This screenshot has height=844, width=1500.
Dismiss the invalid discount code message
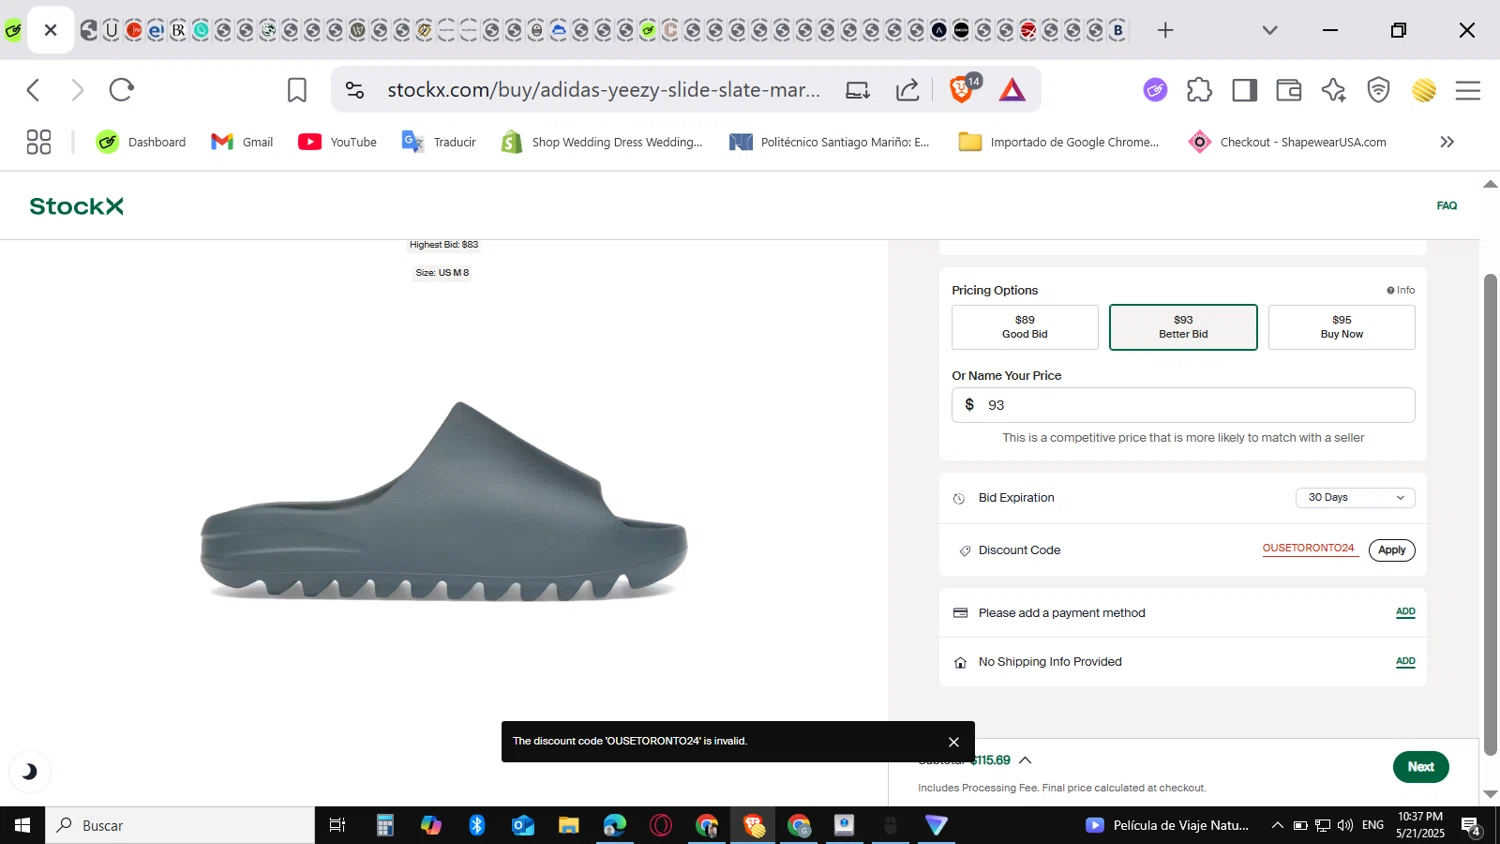[x=953, y=742]
